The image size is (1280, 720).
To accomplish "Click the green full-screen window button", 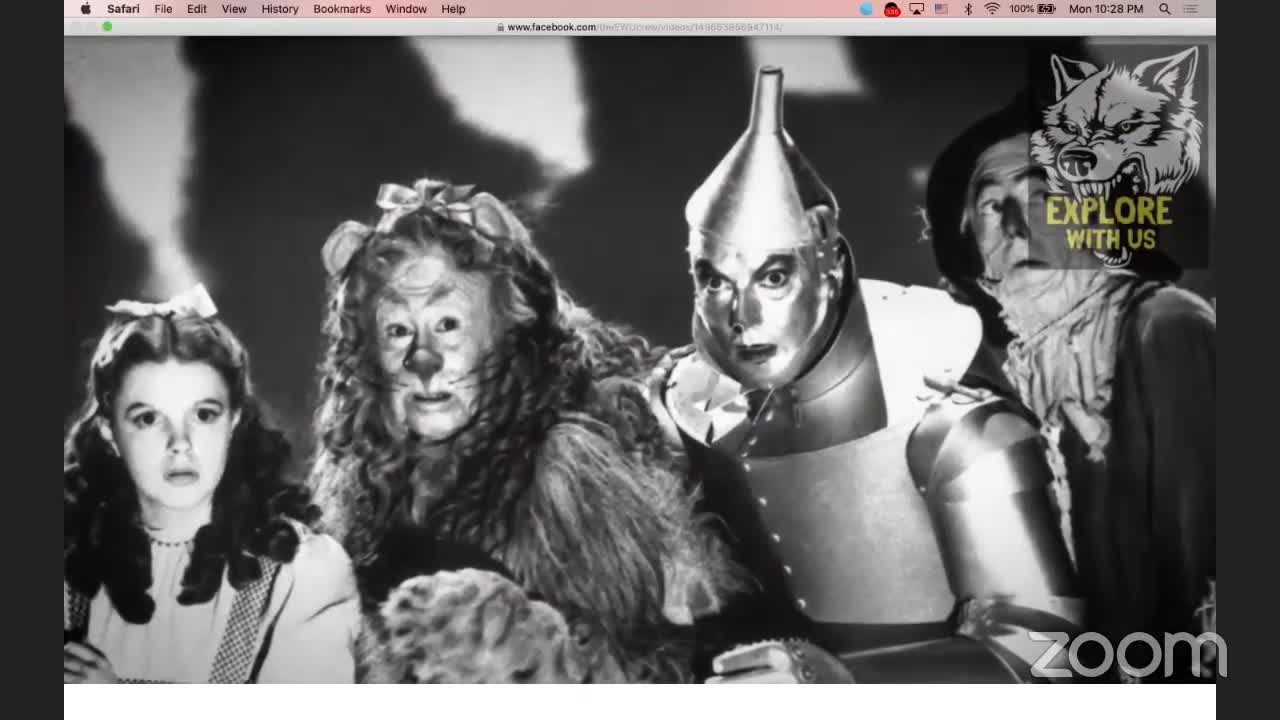I will (x=107, y=27).
